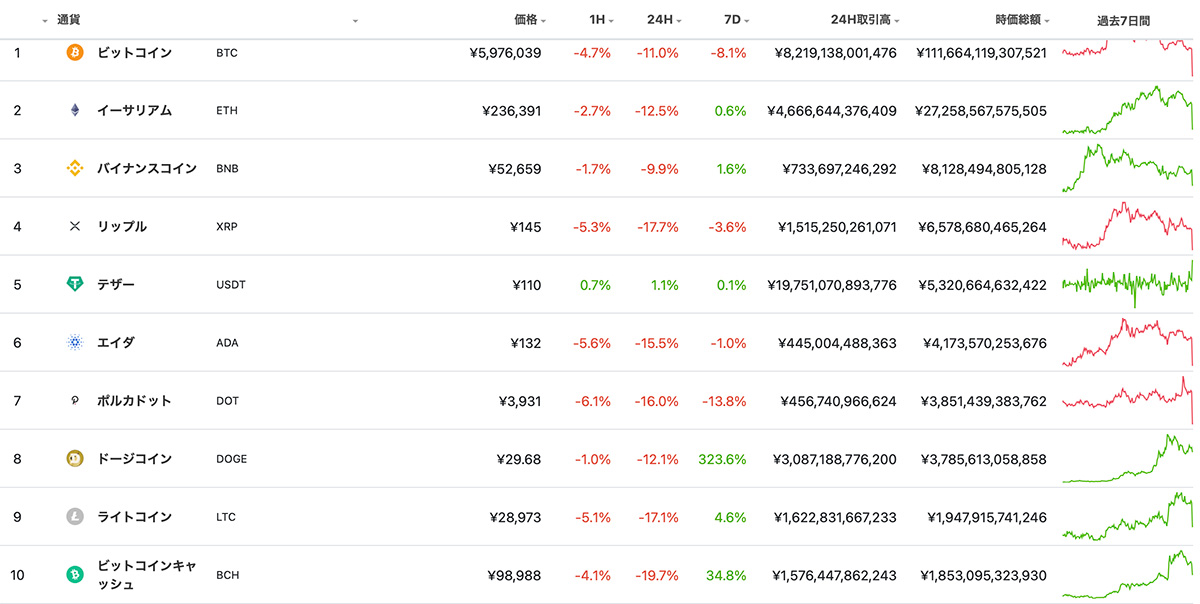
Task: Open the リップル coin page
Action: click(122, 226)
